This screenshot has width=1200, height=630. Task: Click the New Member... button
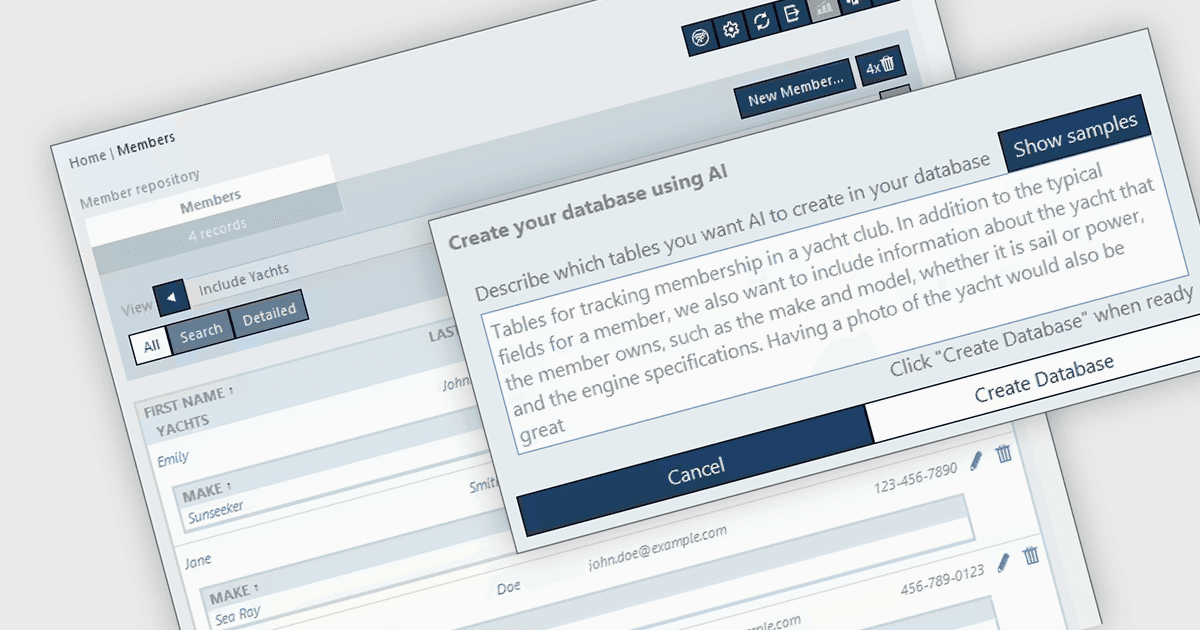(795, 90)
